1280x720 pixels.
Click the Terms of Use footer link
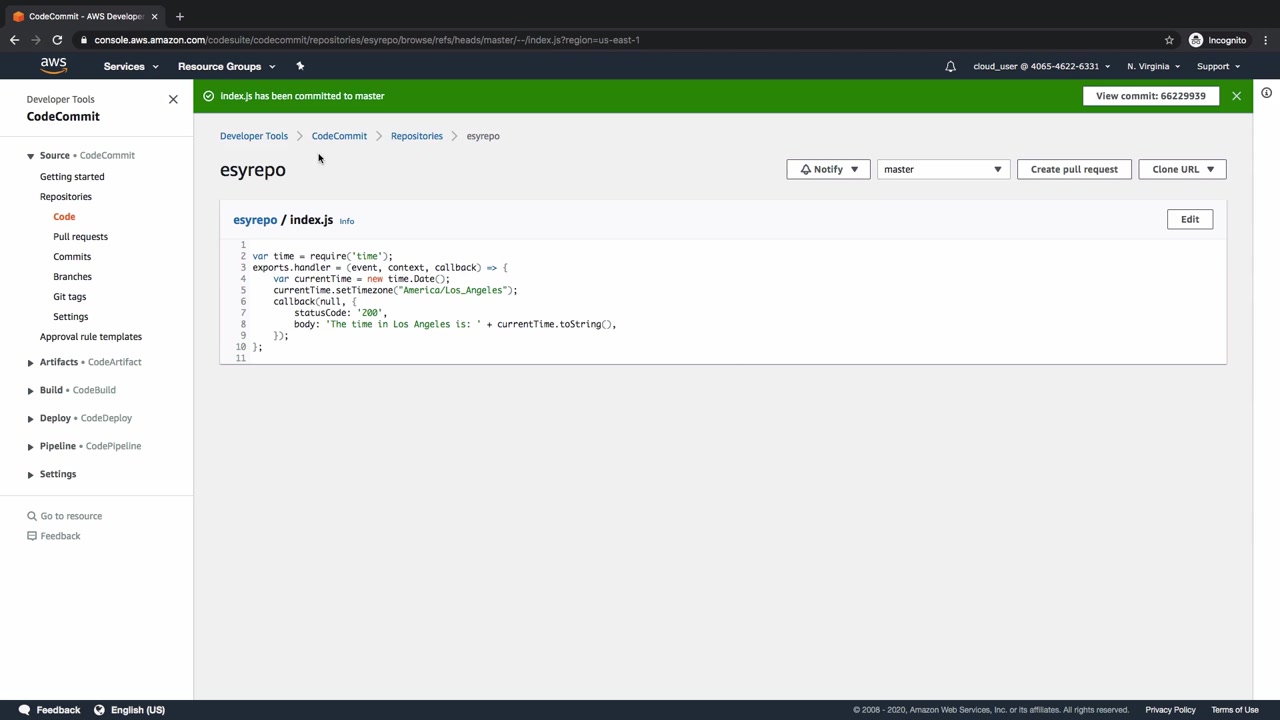1235,710
